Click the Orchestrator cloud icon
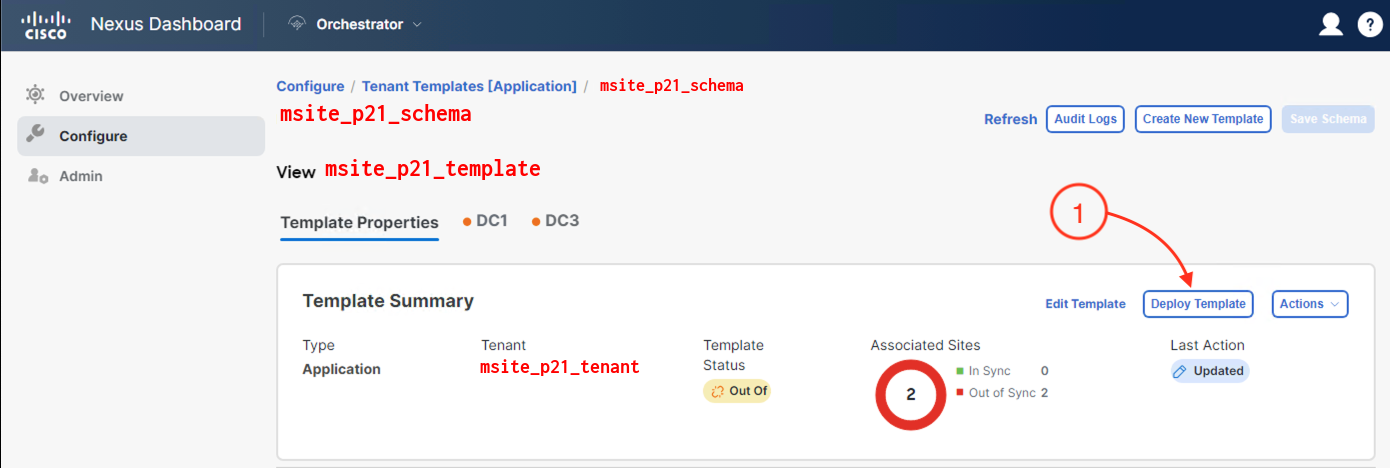The width and height of the screenshot is (1390, 468). pyautogui.click(x=296, y=24)
